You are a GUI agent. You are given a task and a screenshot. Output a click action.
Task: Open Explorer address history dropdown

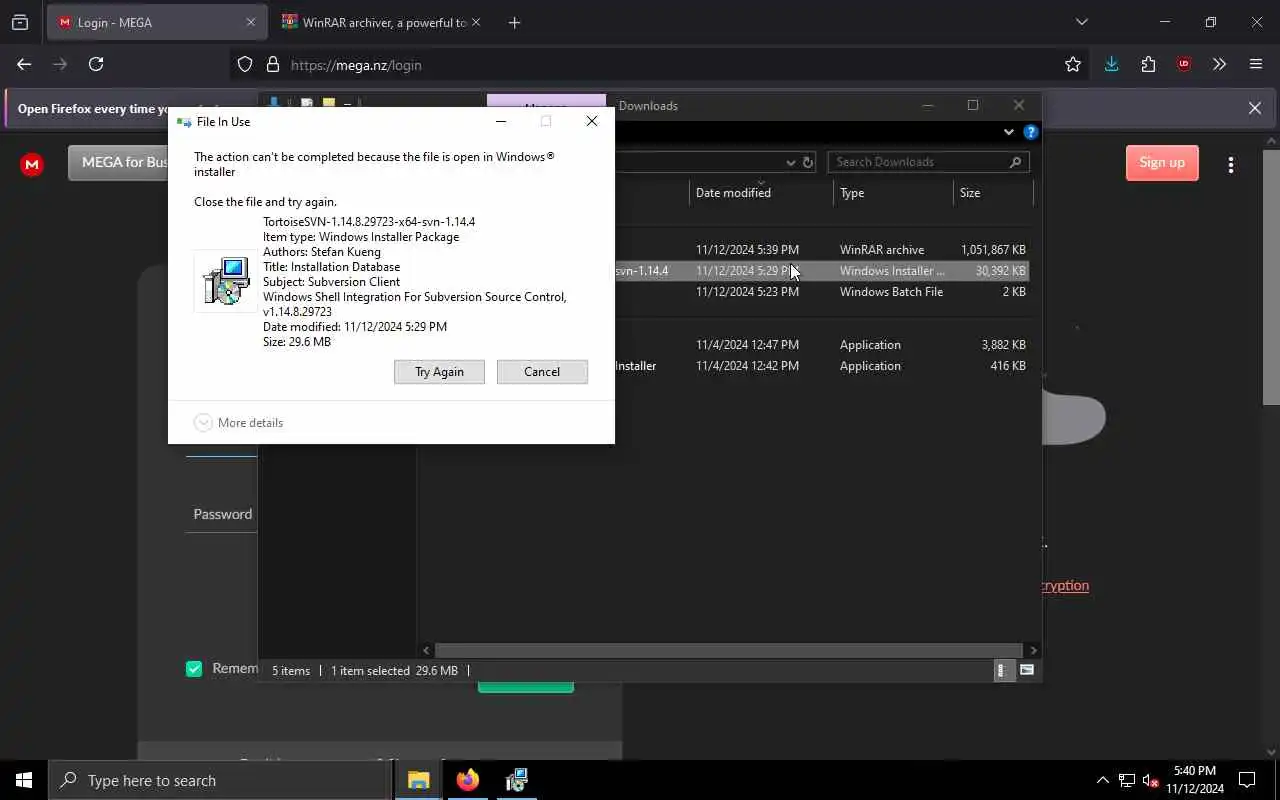[790, 162]
